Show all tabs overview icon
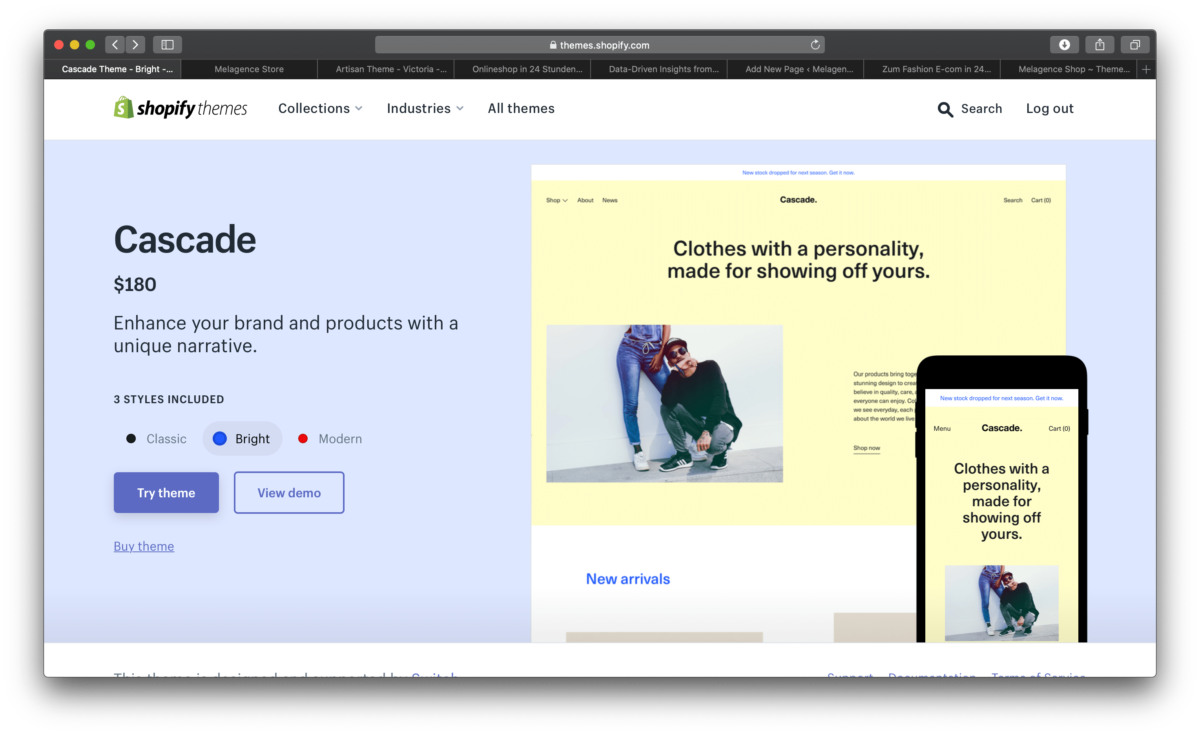 click(x=1135, y=45)
